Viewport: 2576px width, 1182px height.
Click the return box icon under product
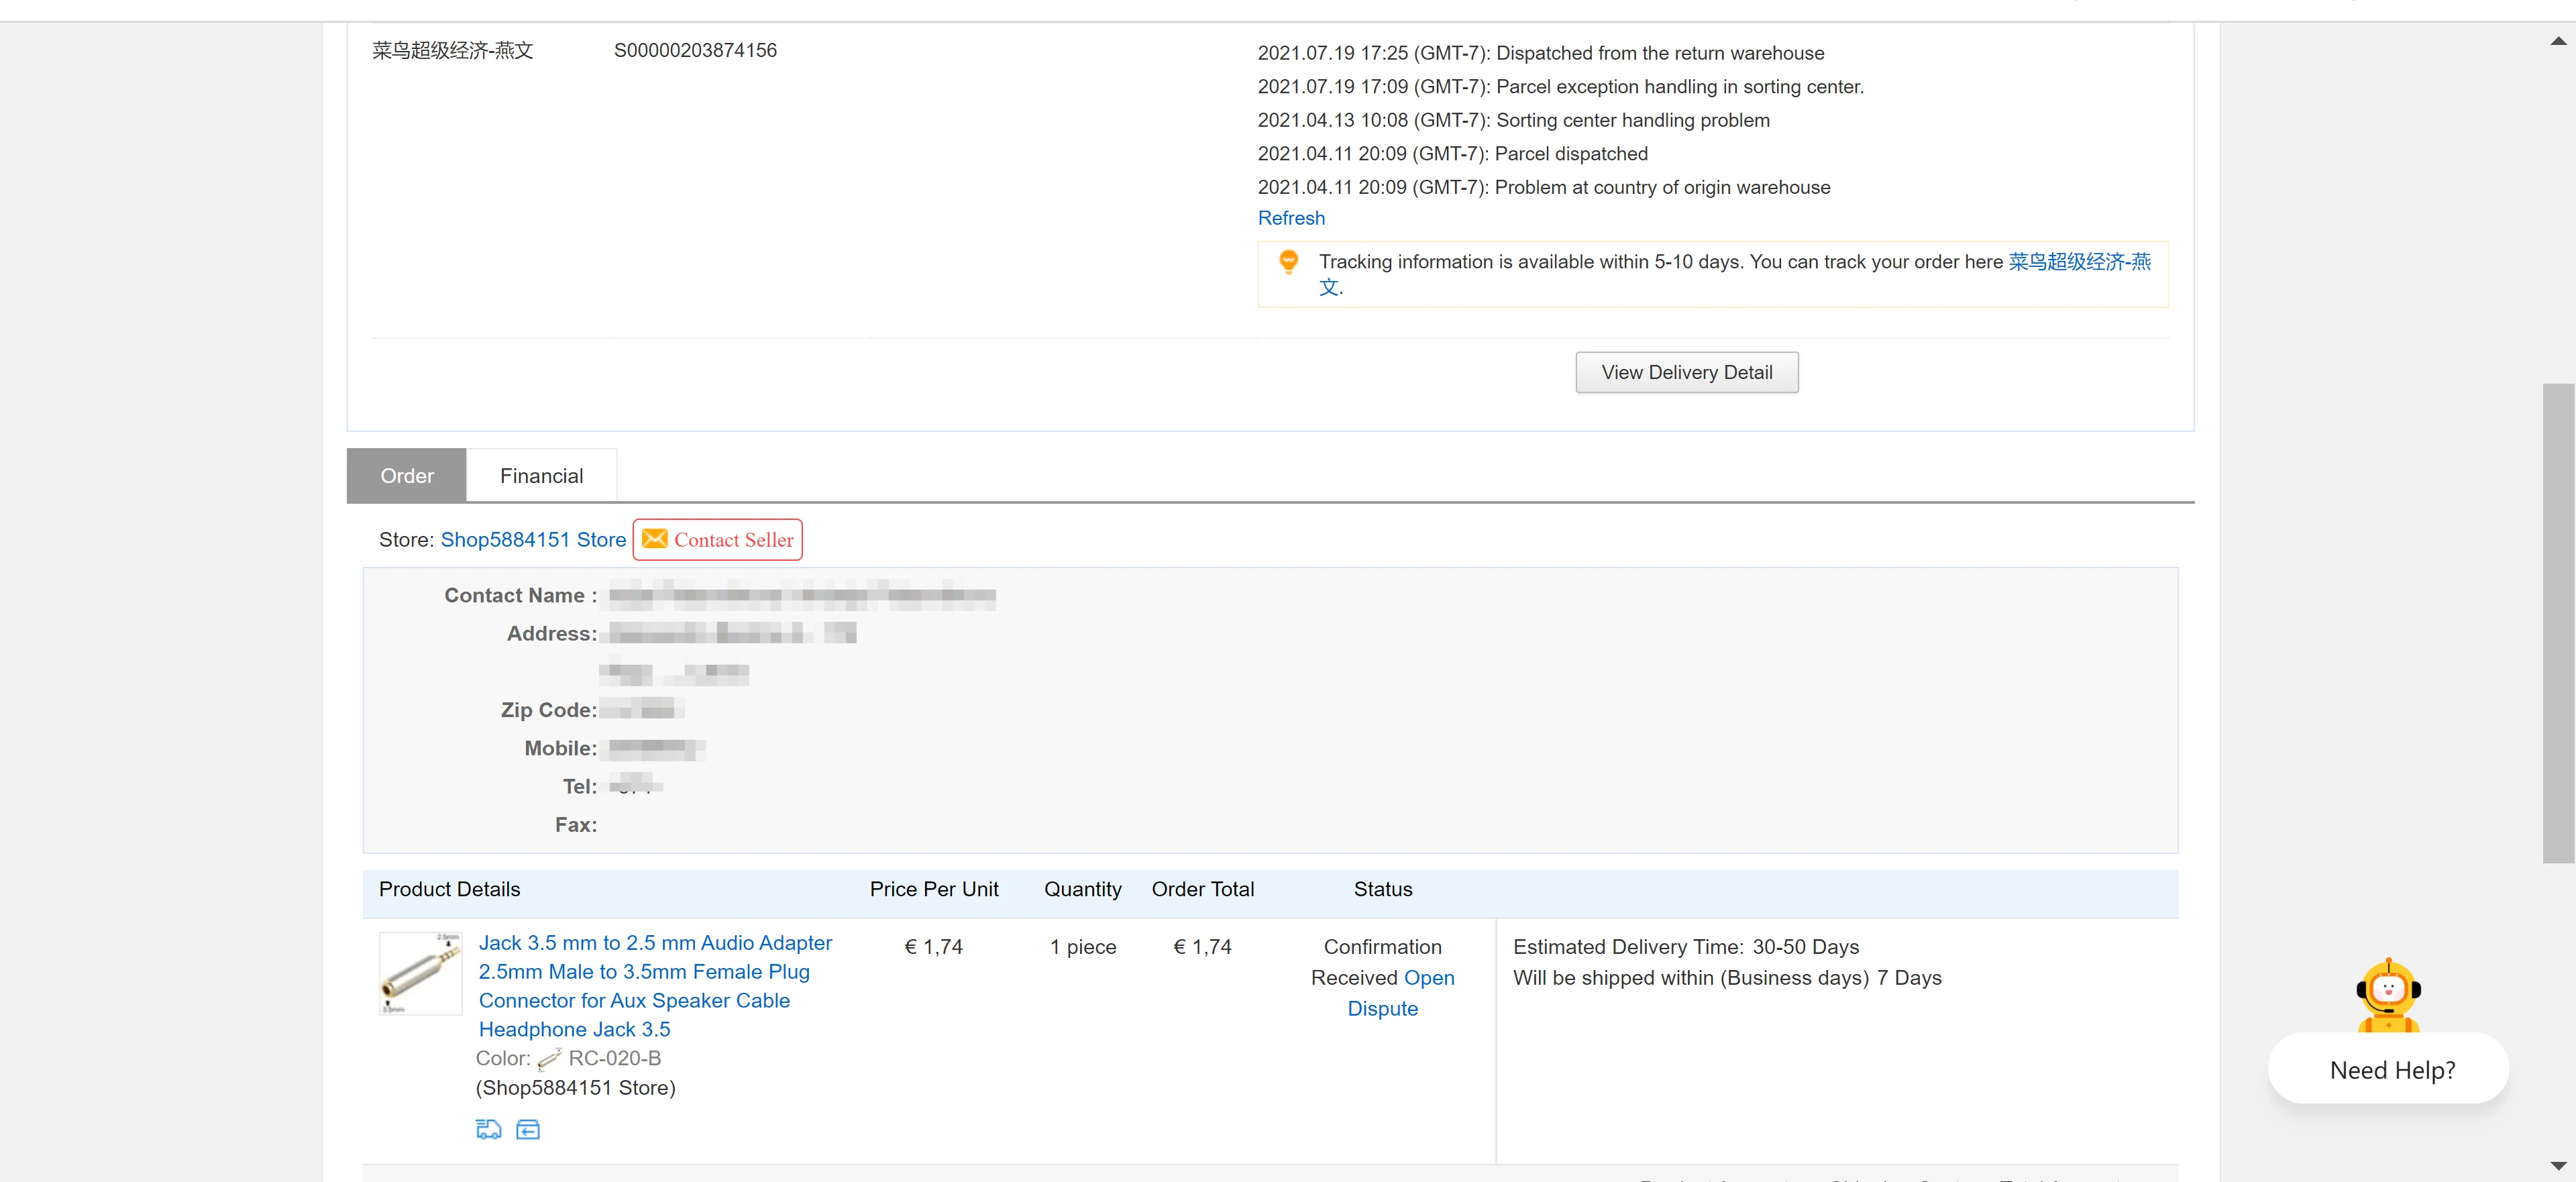pos(528,1129)
